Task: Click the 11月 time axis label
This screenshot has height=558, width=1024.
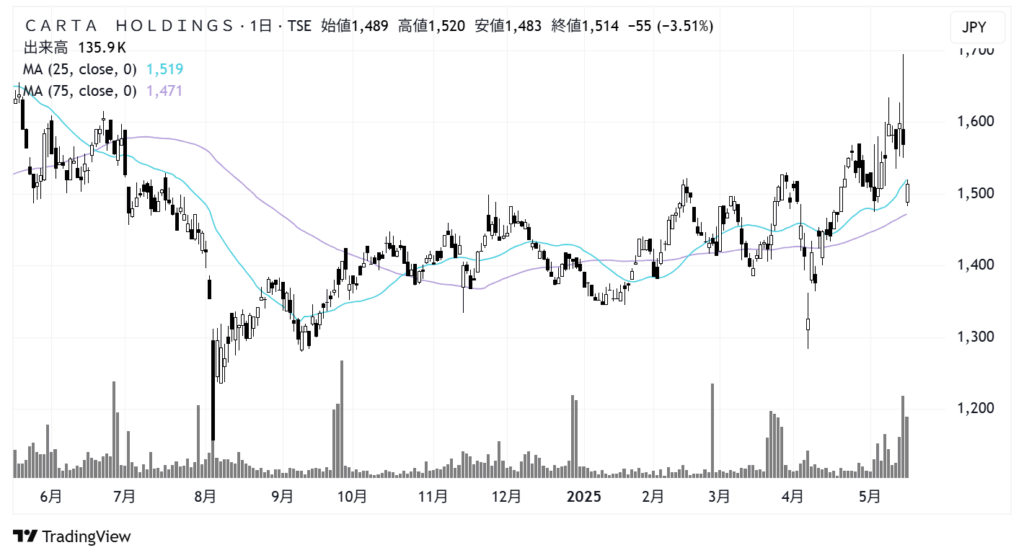Action: pyautogui.click(x=432, y=497)
